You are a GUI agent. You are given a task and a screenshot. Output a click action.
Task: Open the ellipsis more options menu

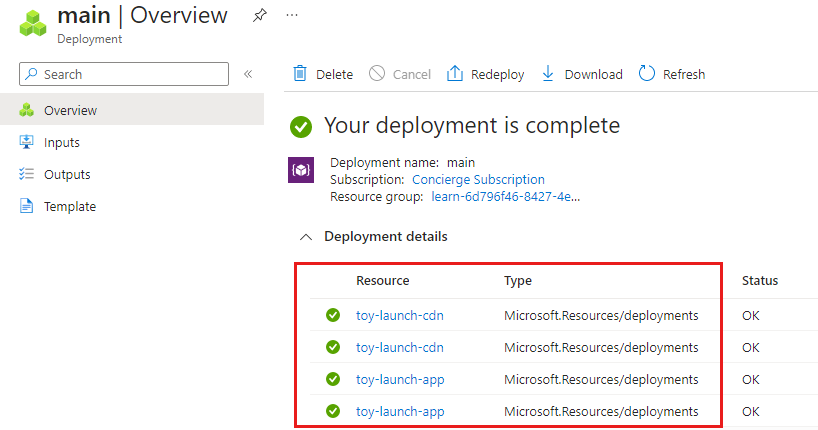tap(292, 16)
